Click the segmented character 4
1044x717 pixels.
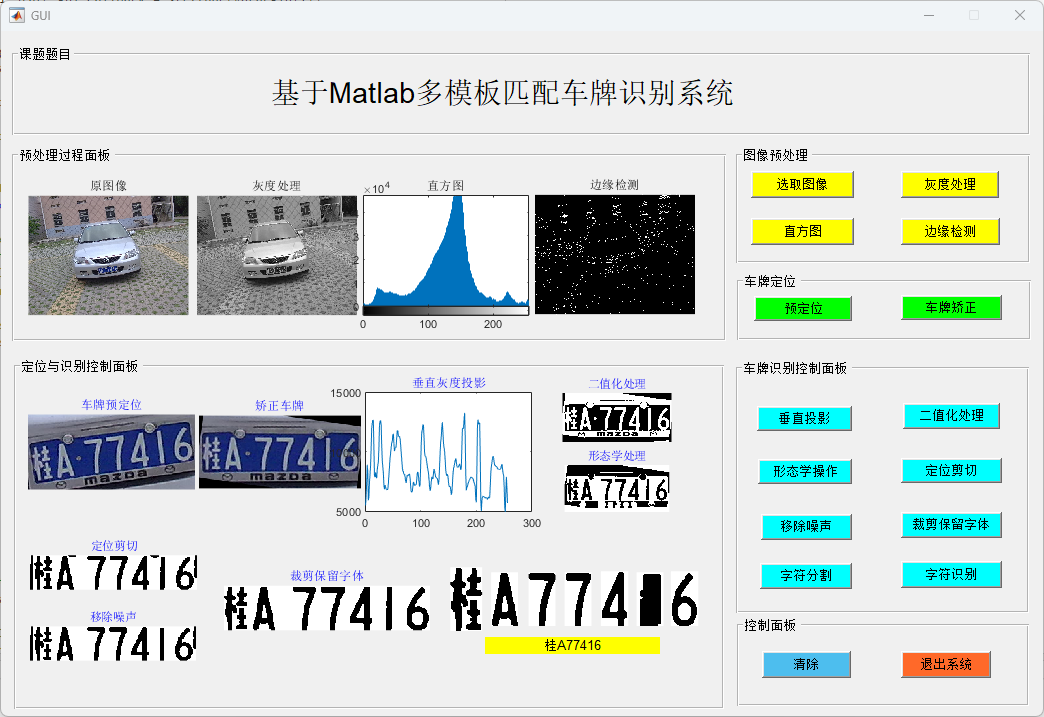coord(615,598)
